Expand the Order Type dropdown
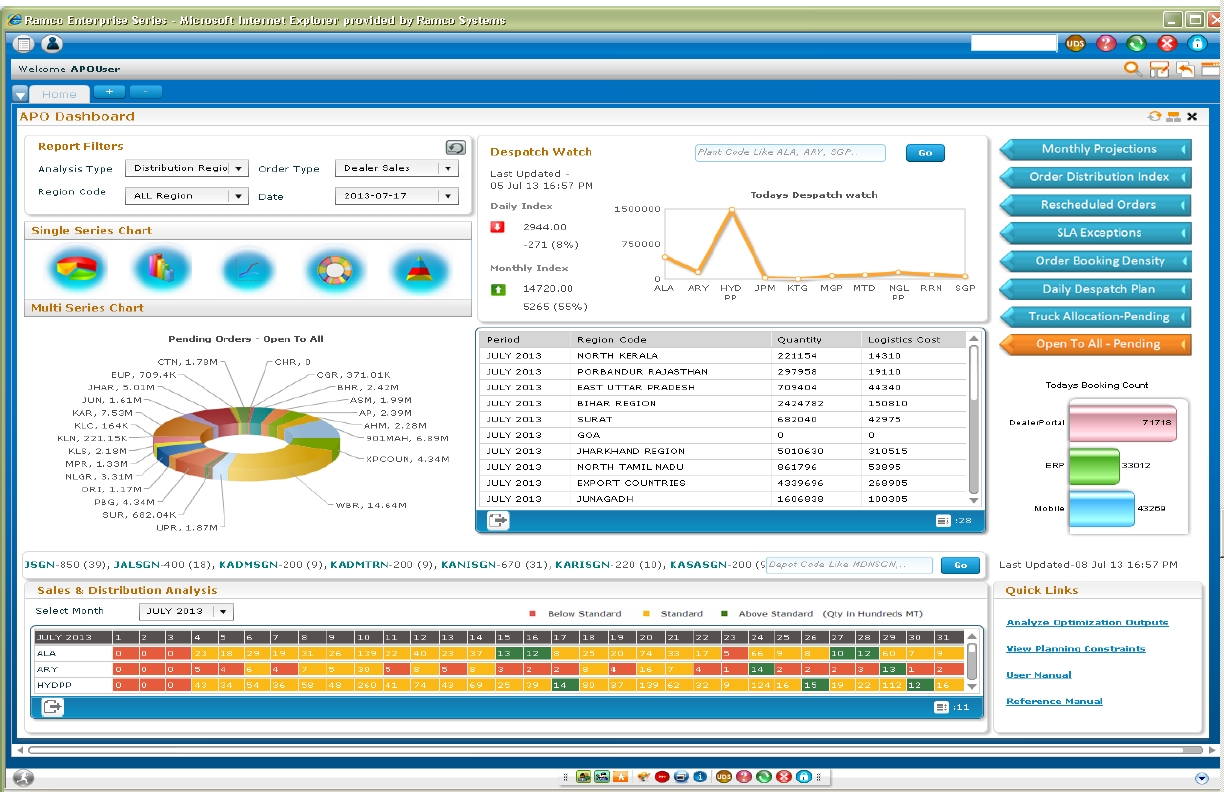The height and width of the screenshot is (792, 1224). (x=448, y=169)
